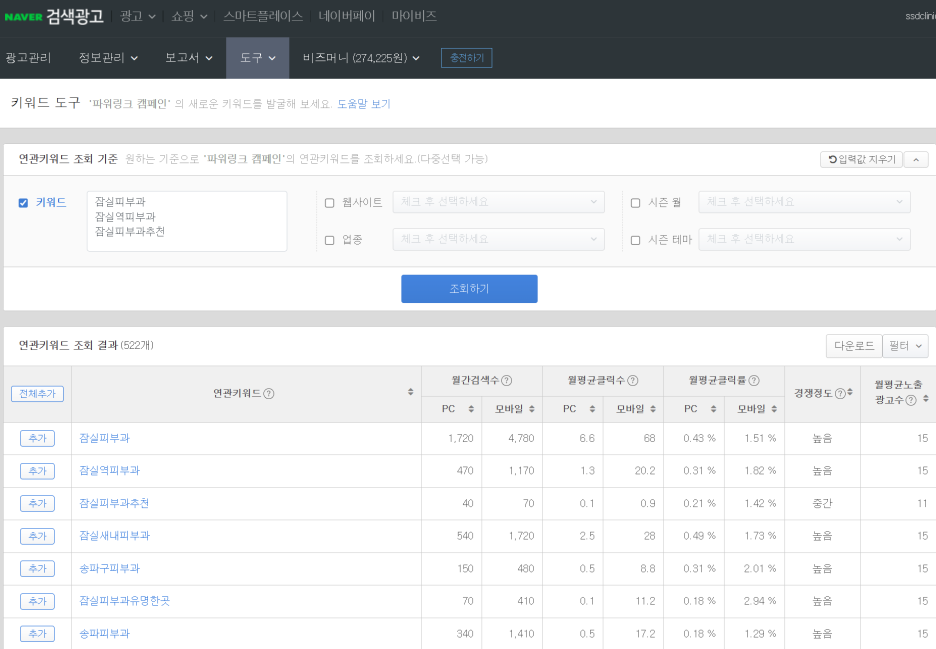Click the keyword input text area
The height and width of the screenshot is (649, 936).
(187, 221)
